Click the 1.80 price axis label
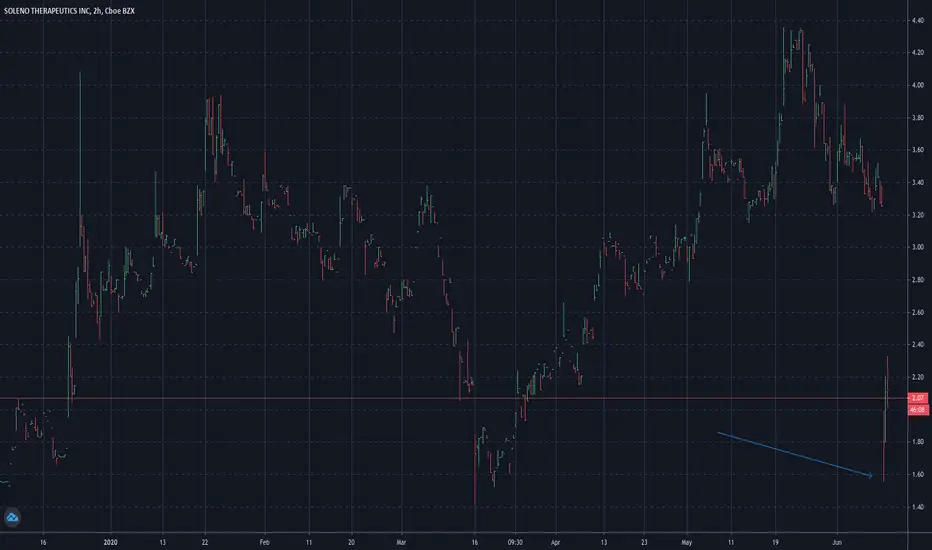This screenshot has width=932, height=550. [918, 442]
